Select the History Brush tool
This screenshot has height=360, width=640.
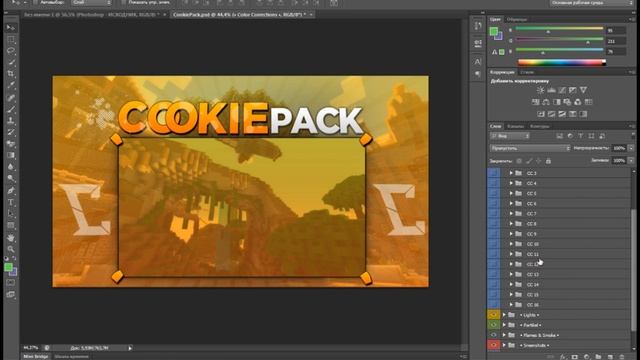[11, 132]
